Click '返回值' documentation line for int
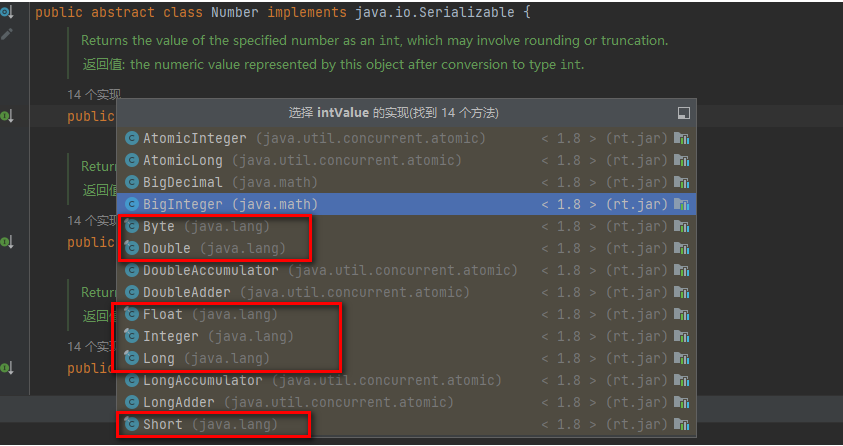 pos(333,64)
